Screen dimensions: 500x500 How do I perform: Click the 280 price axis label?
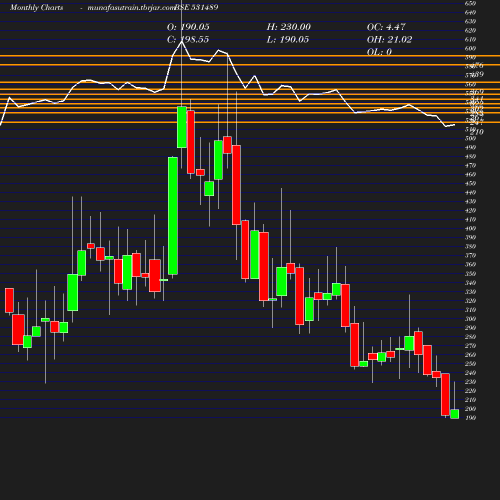click(x=470, y=337)
